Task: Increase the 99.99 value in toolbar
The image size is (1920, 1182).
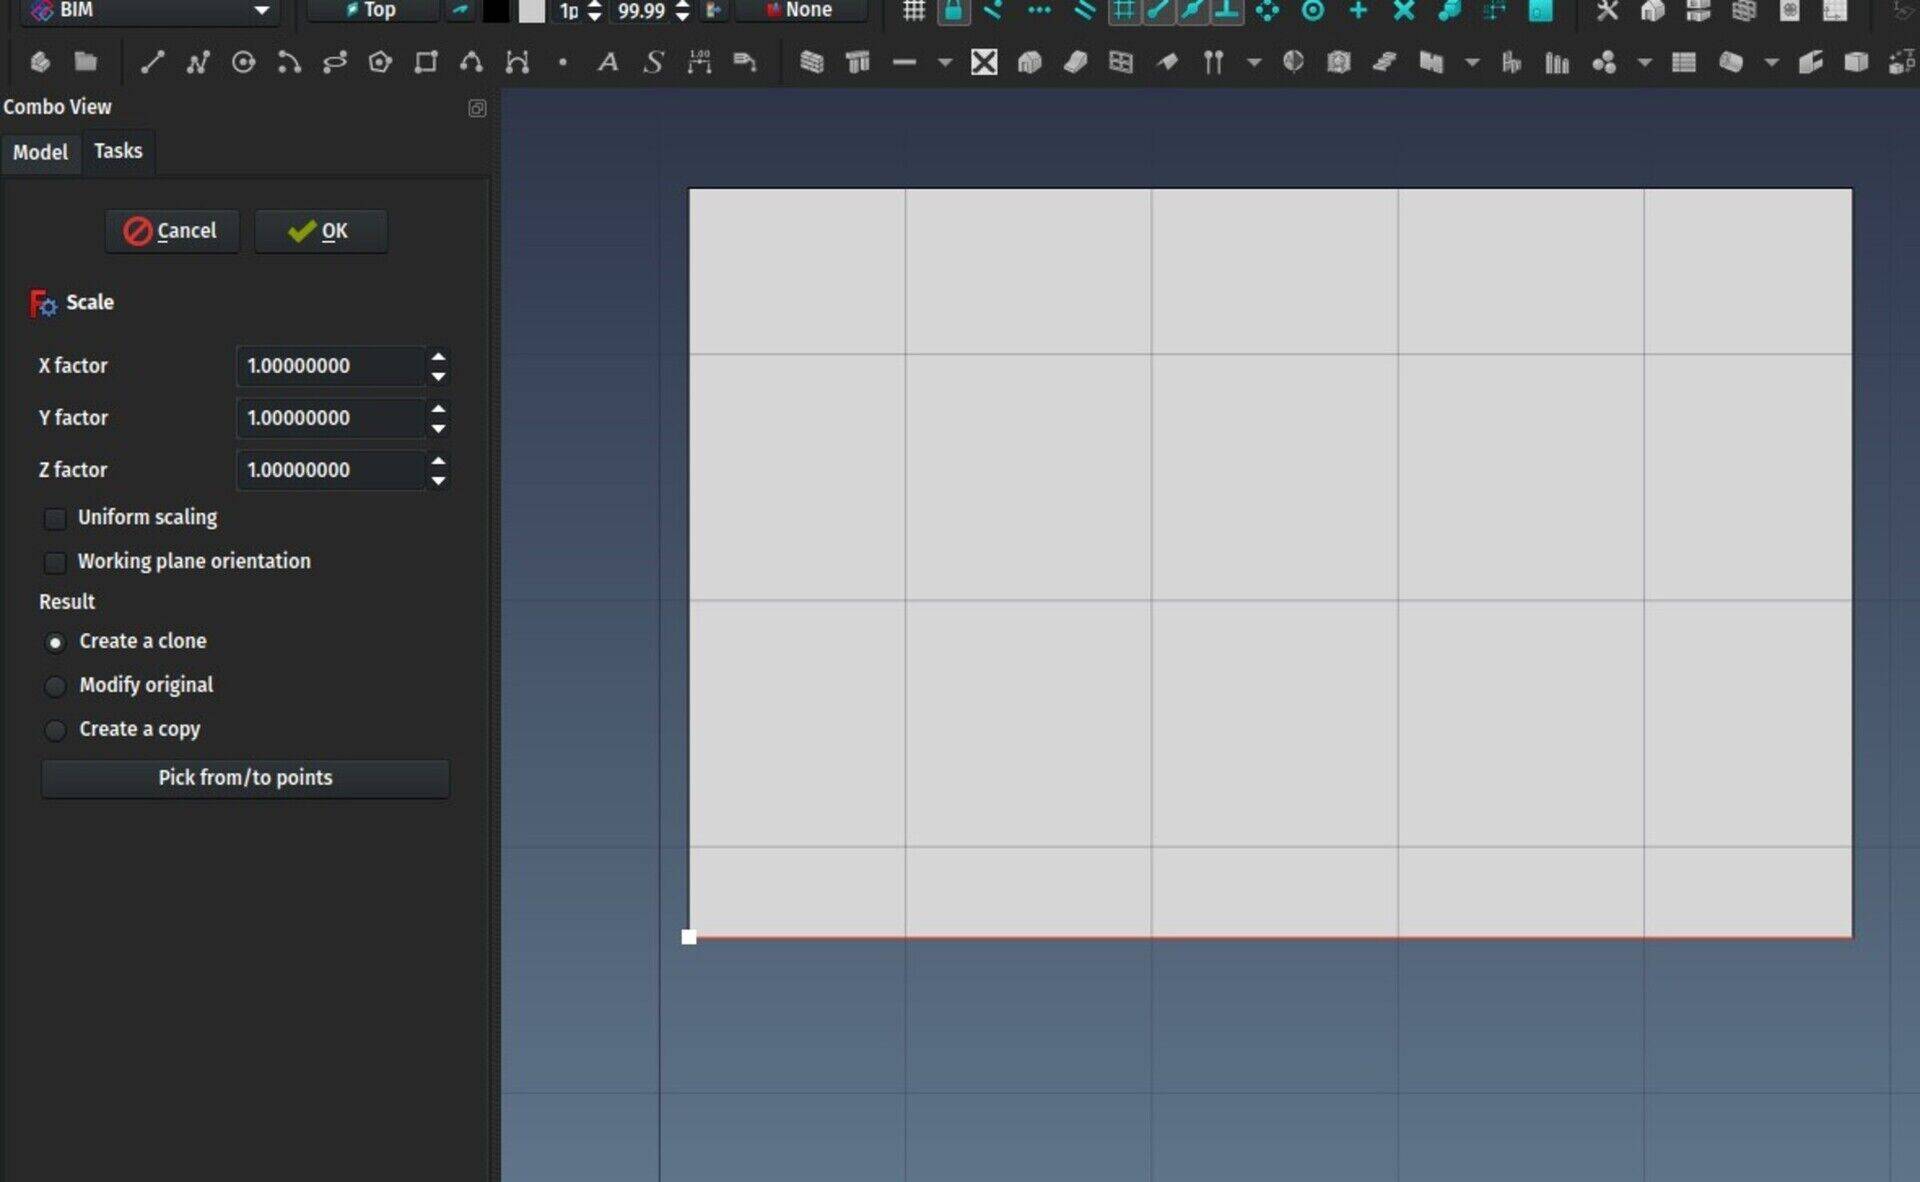Action: click(682, 5)
